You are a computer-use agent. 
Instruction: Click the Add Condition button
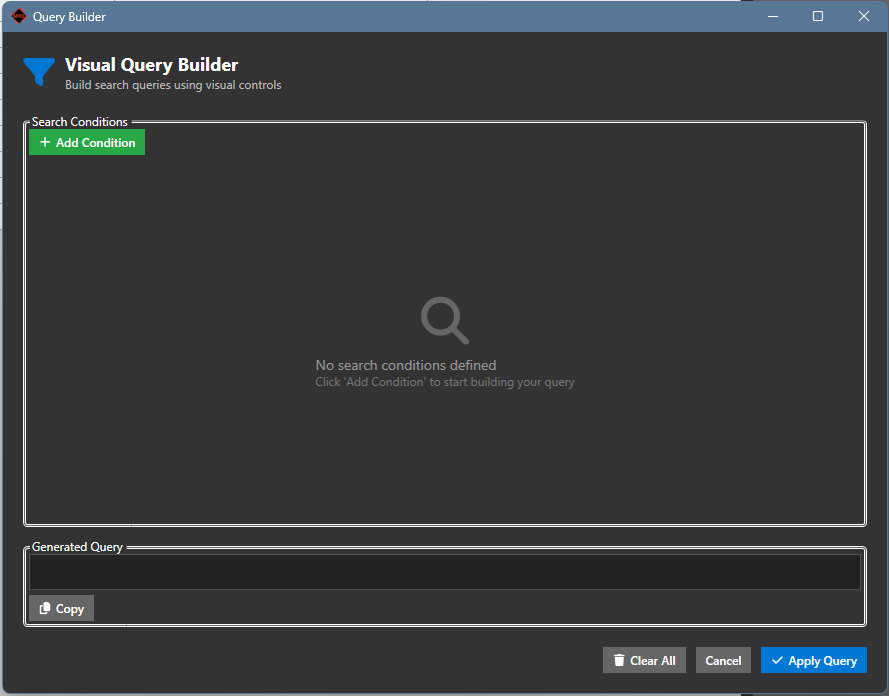tap(87, 142)
